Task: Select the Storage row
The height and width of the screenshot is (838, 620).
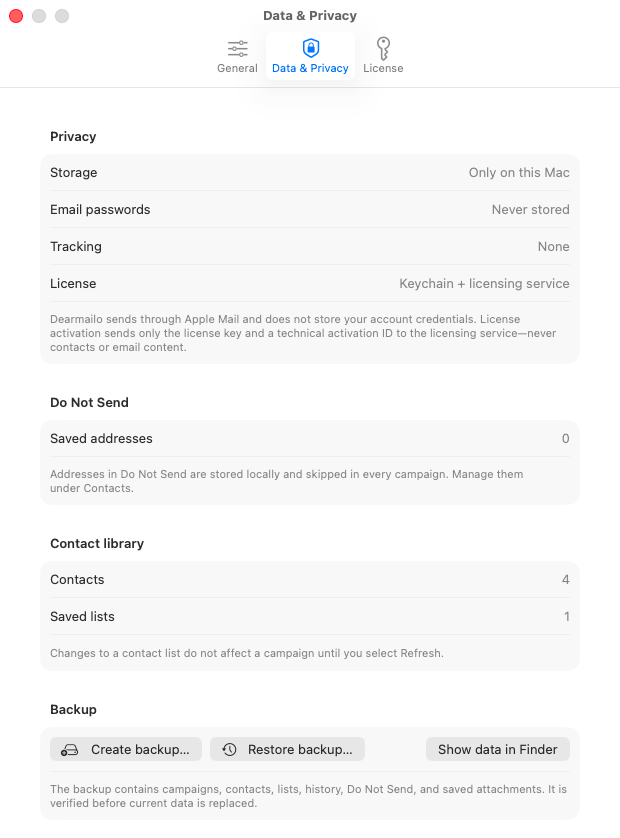Action: tap(310, 173)
